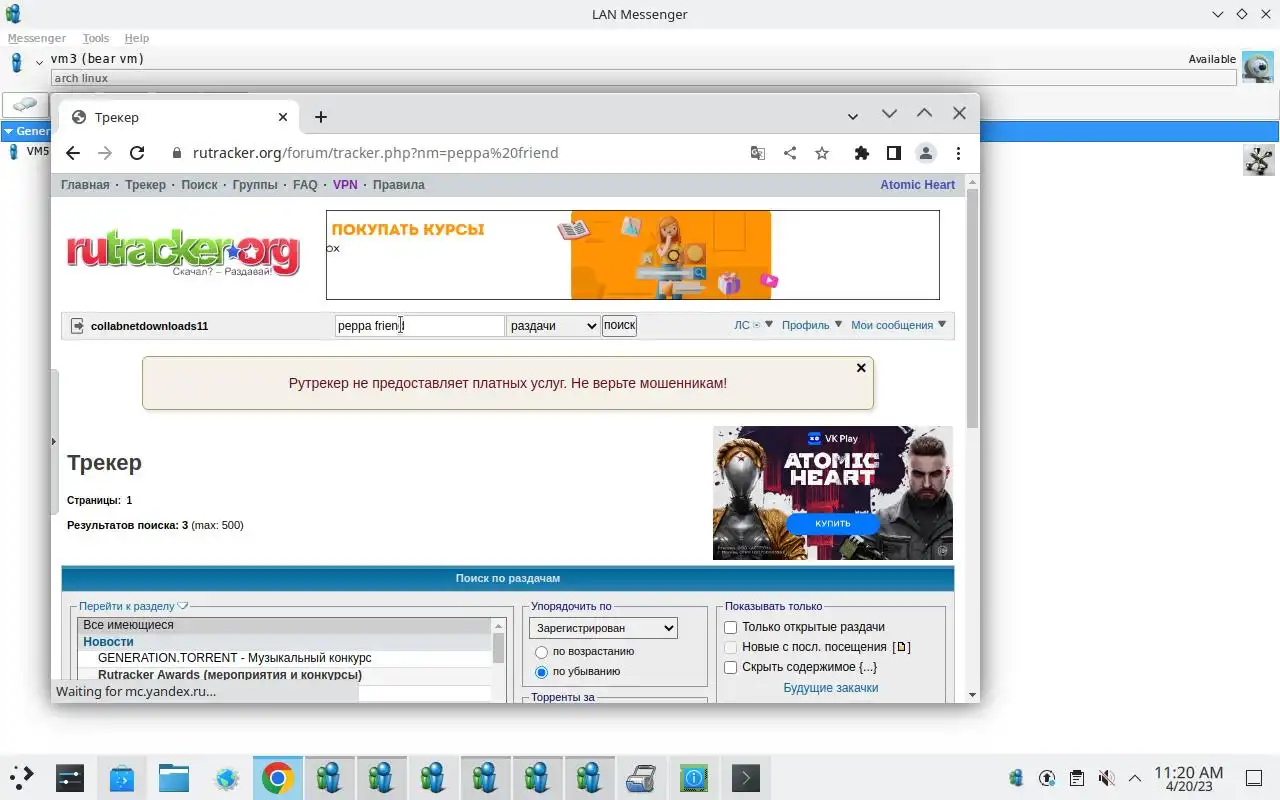This screenshot has width=1280, height=800.
Task: Open the Help menu
Action: point(137,38)
